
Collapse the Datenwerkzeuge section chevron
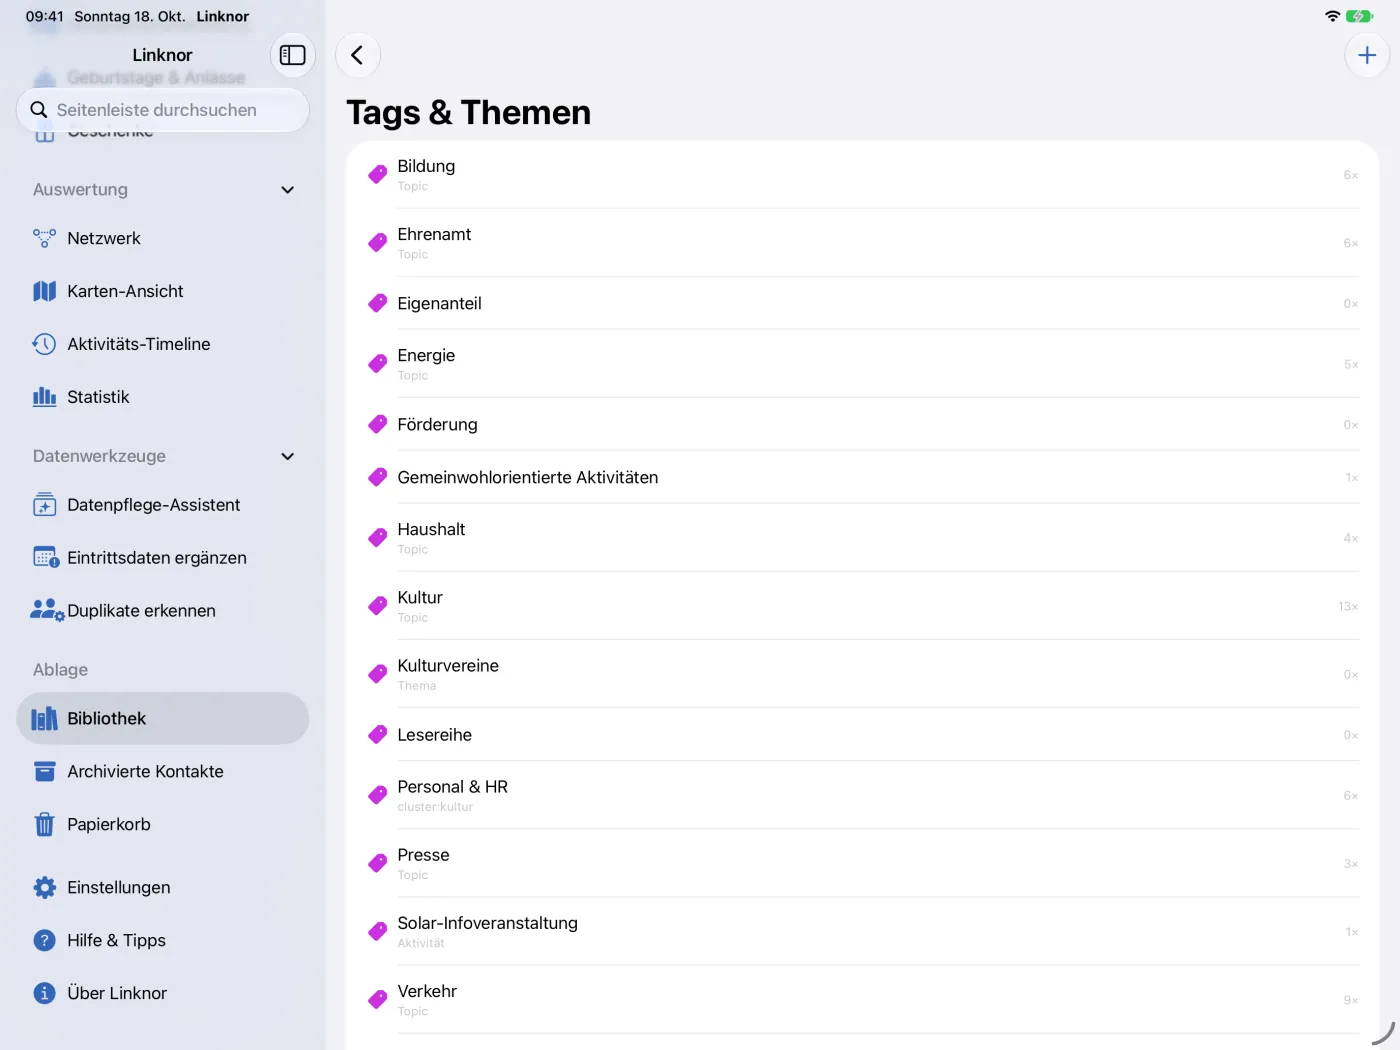(x=288, y=456)
